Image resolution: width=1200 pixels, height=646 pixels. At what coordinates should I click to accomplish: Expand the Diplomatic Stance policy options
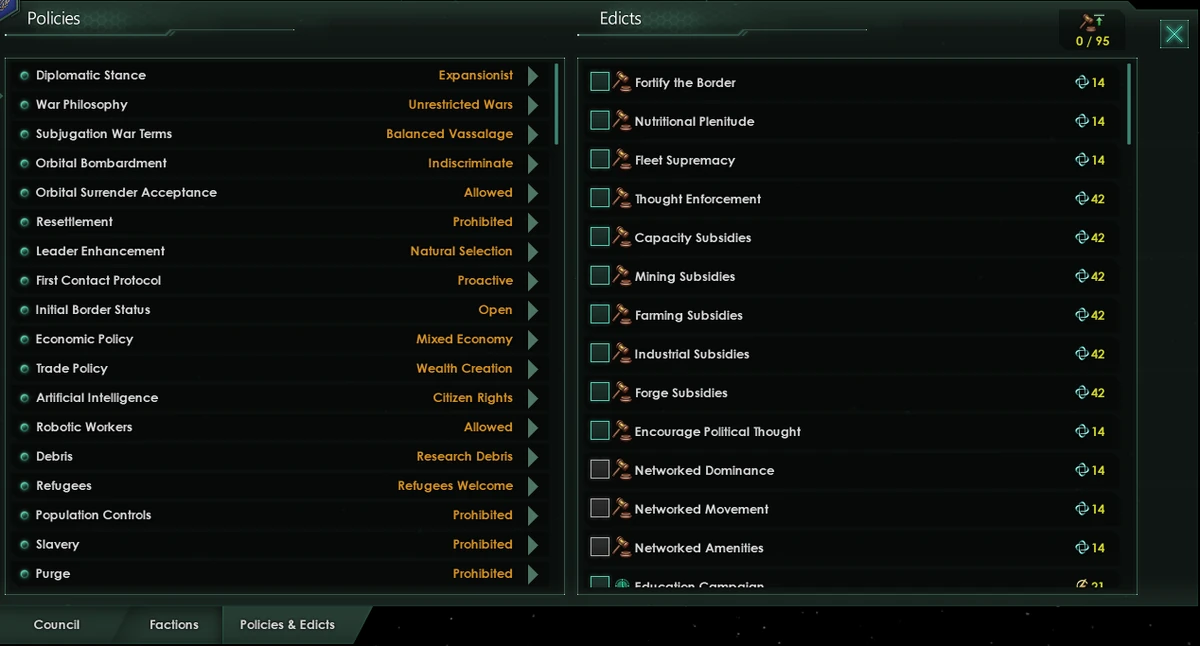533,75
